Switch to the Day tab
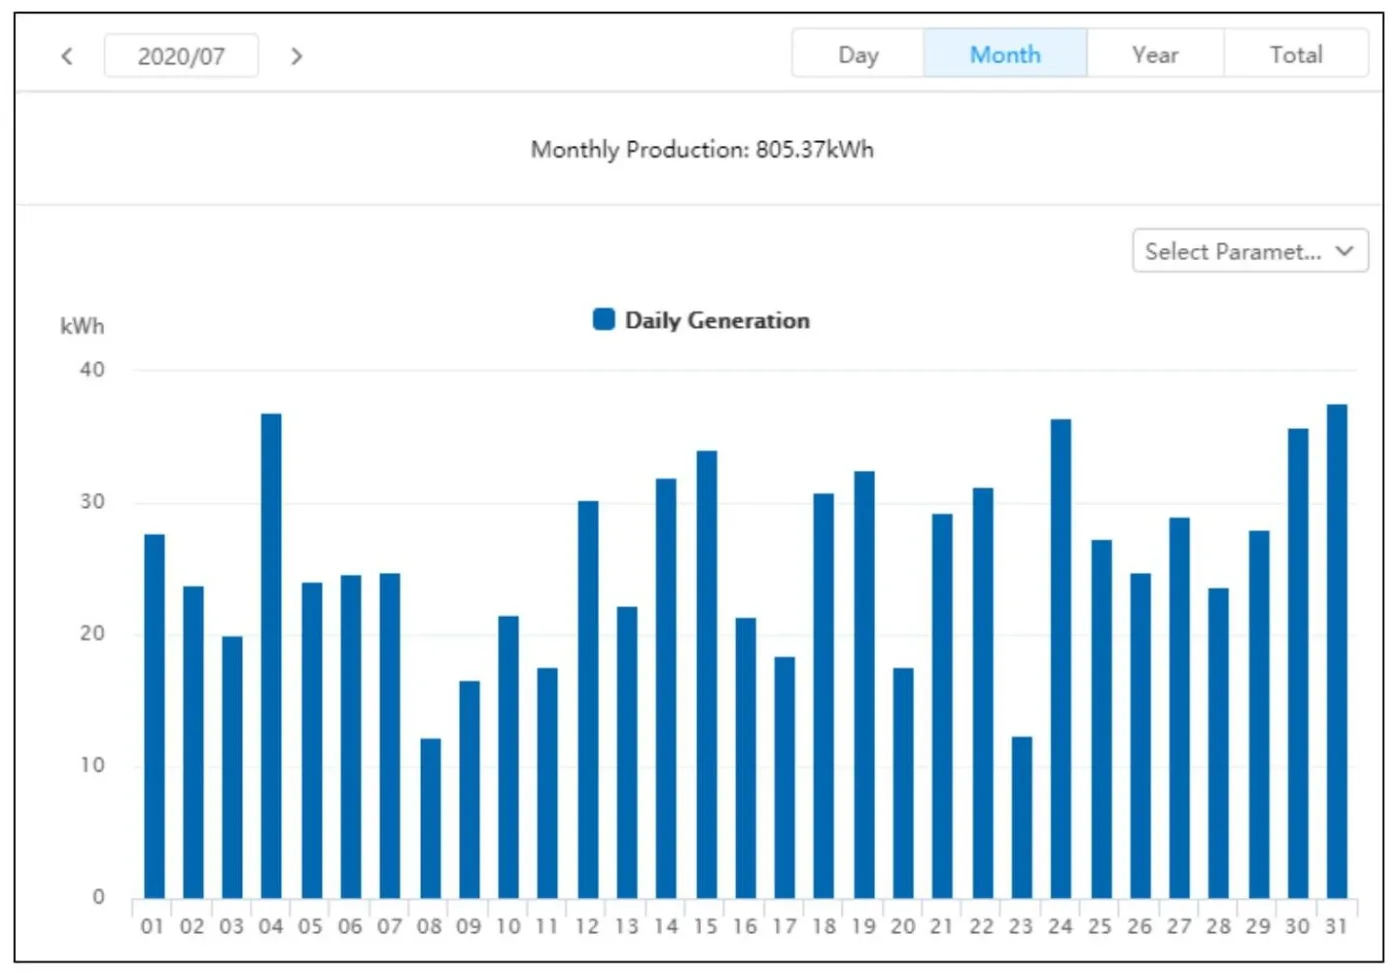Viewport: 1400px width, 972px height. coord(858,54)
